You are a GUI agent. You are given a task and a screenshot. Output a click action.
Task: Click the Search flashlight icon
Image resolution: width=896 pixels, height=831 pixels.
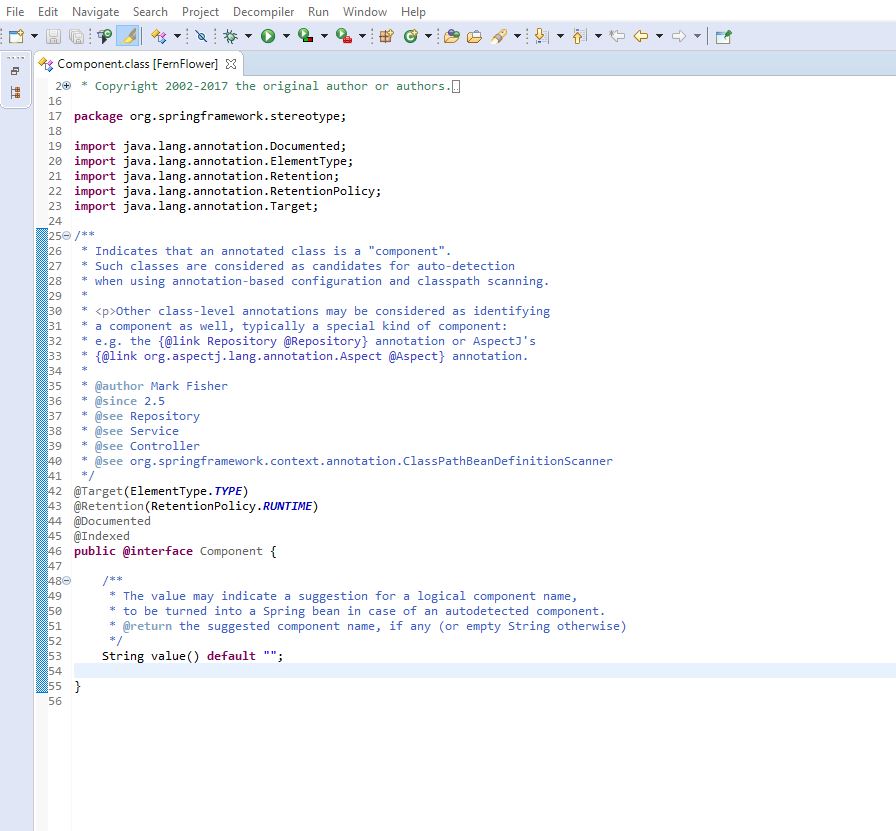(x=499, y=37)
